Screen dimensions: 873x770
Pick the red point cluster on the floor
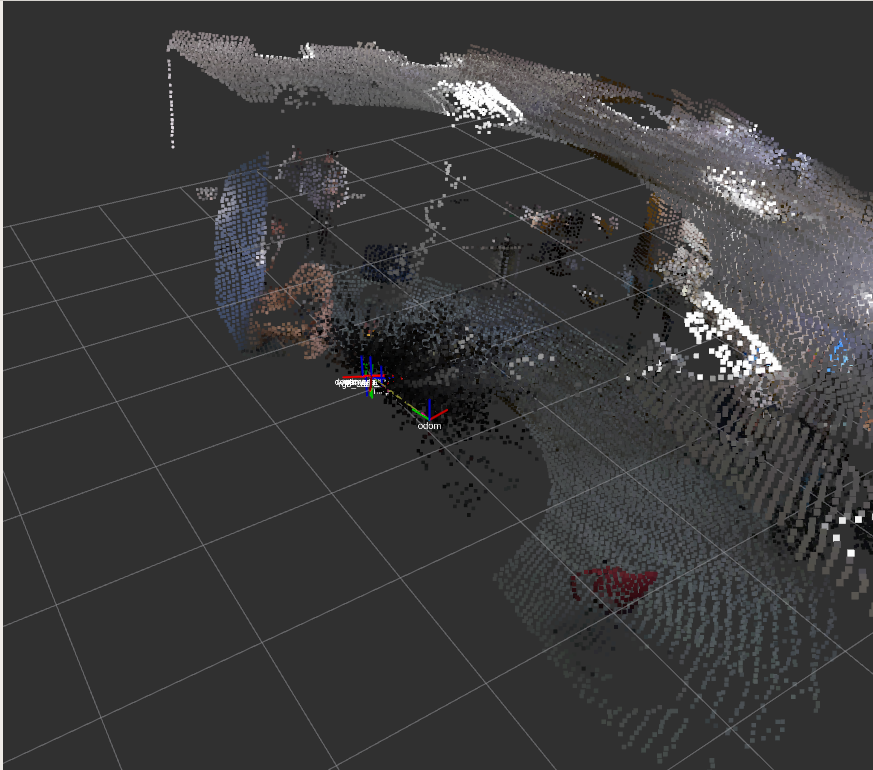pos(612,585)
